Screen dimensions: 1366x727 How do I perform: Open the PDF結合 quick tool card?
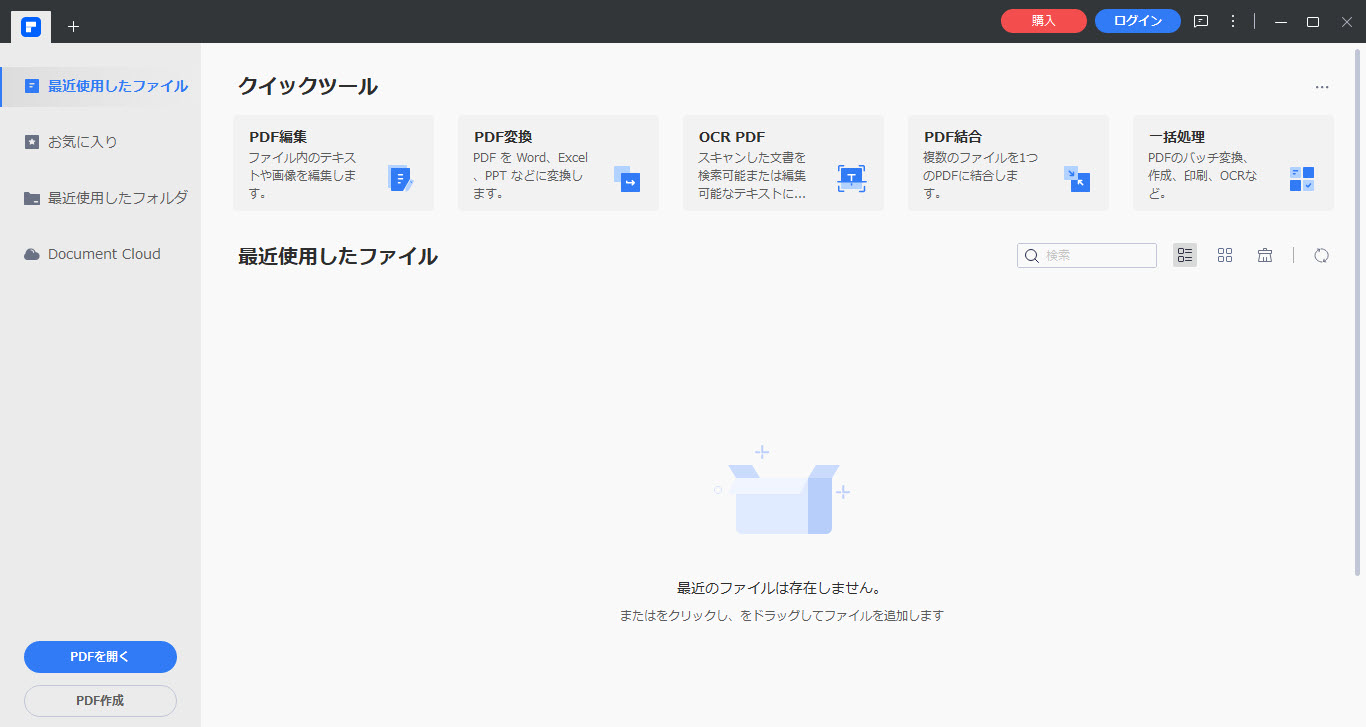tap(1008, 163)
